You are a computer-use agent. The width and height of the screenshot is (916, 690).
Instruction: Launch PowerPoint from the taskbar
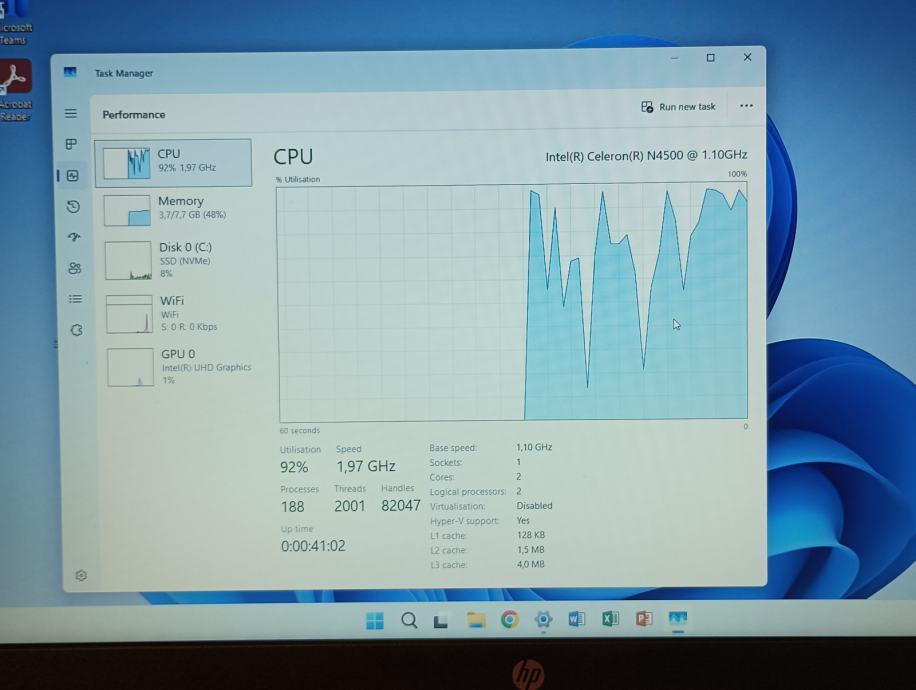(644, 618)
